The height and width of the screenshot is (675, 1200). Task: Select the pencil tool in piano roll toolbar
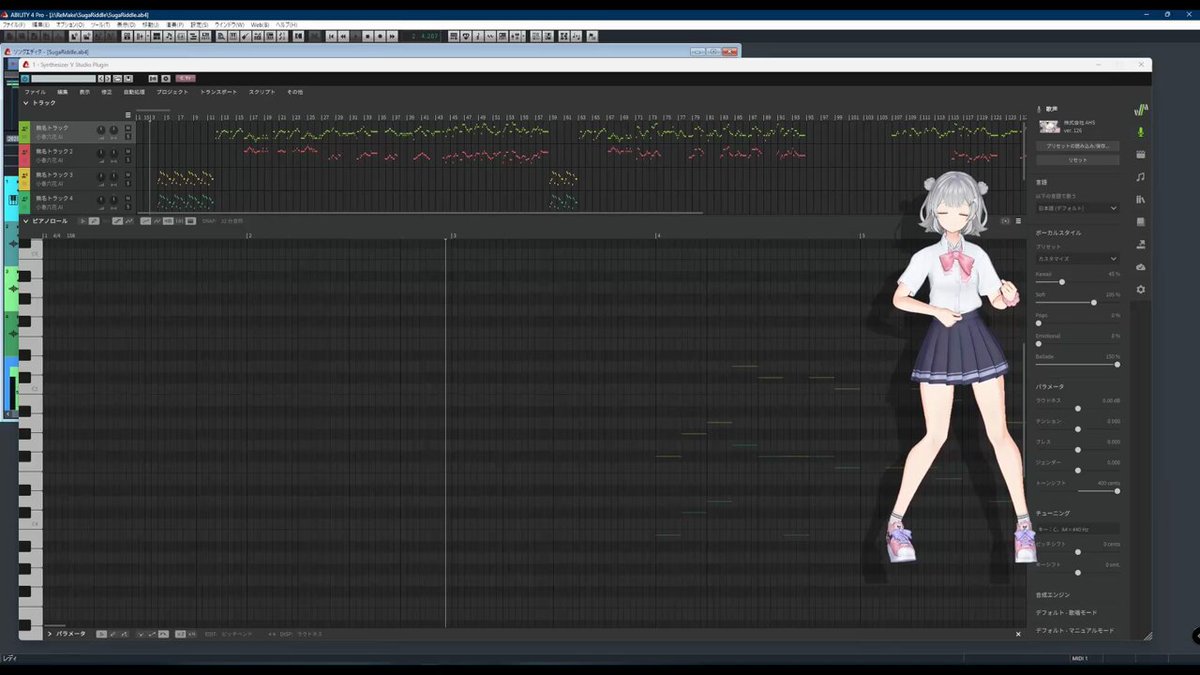(94, 220)
